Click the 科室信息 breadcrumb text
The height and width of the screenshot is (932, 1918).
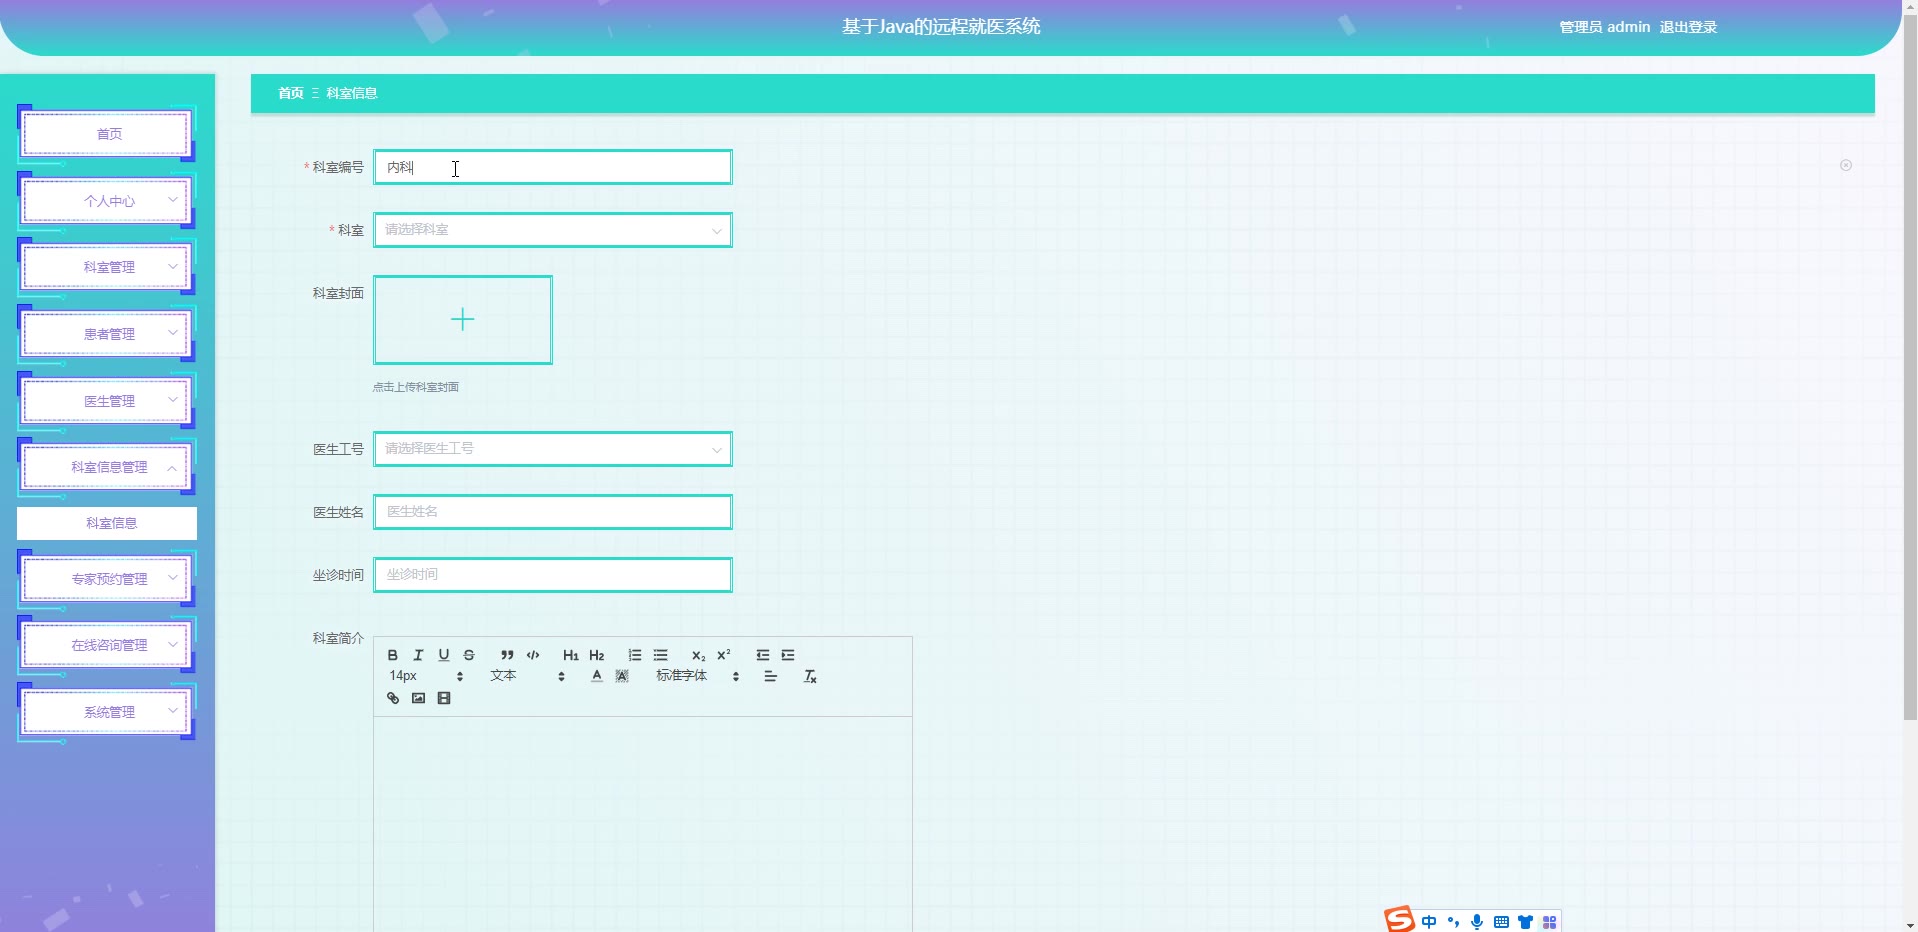coord(352,93)
